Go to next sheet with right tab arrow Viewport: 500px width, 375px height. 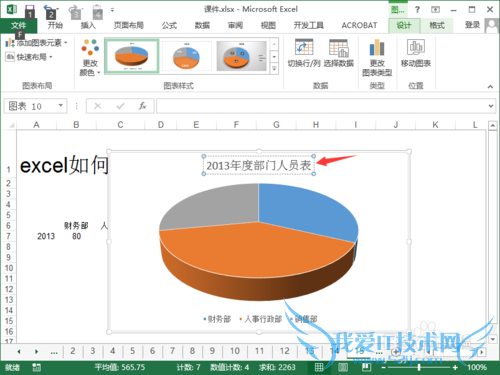(36, 351)
